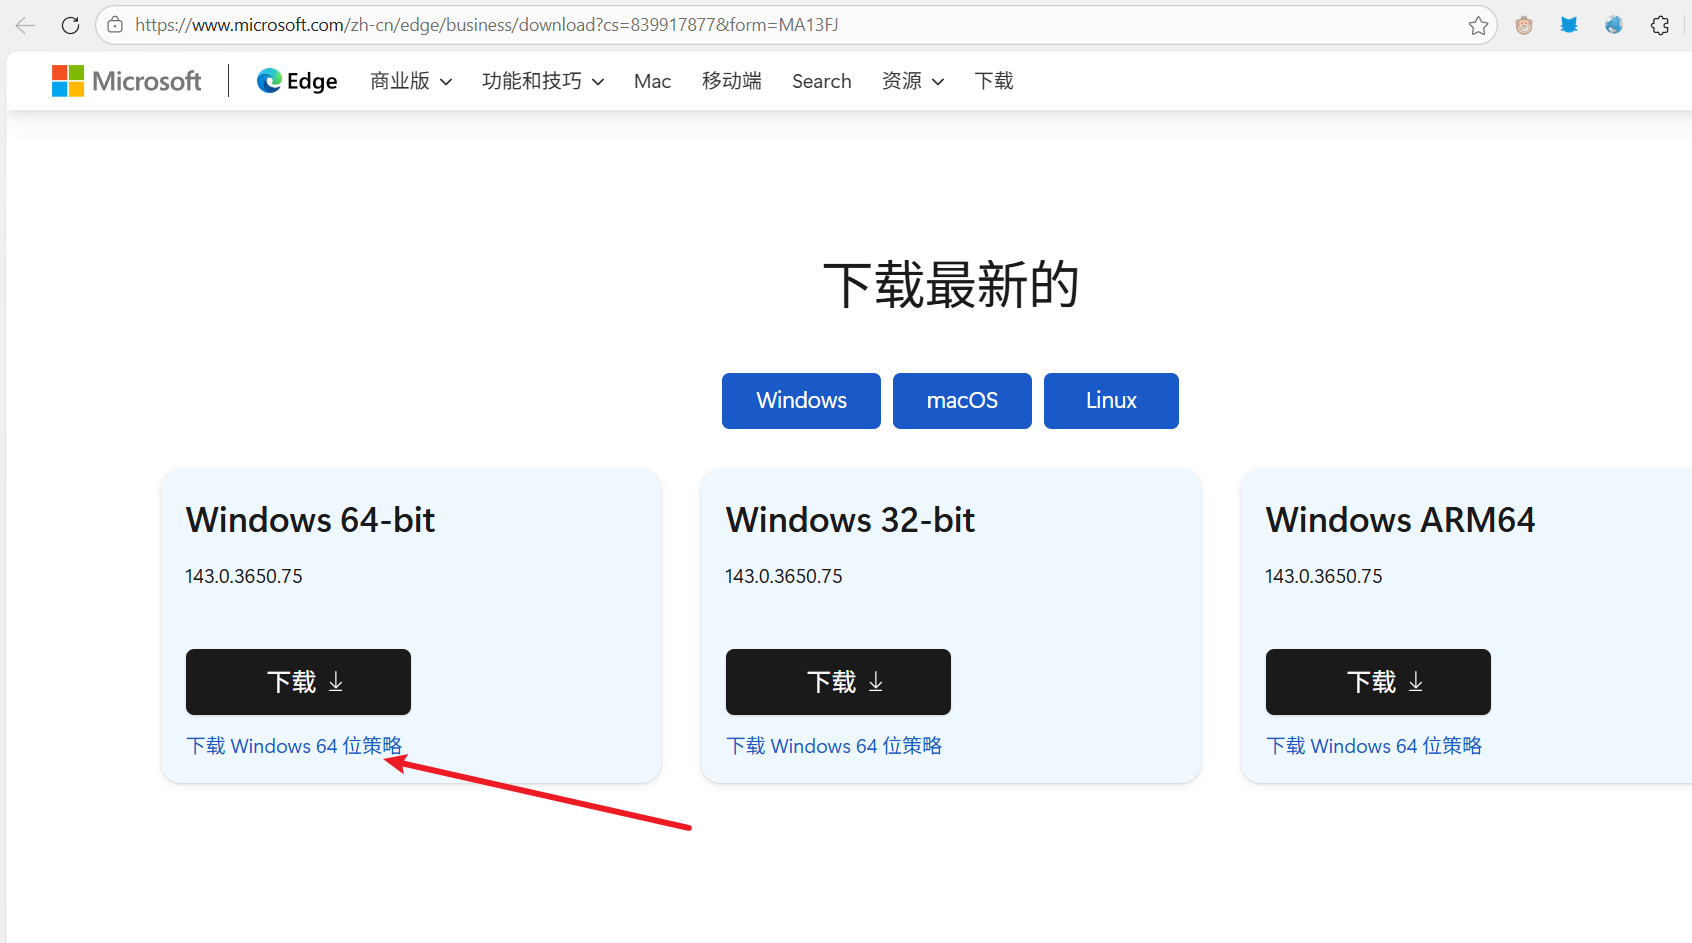This screenshot has width=1692, height=943.
Task: Click the site info lock icon
Action: [115, 25]
